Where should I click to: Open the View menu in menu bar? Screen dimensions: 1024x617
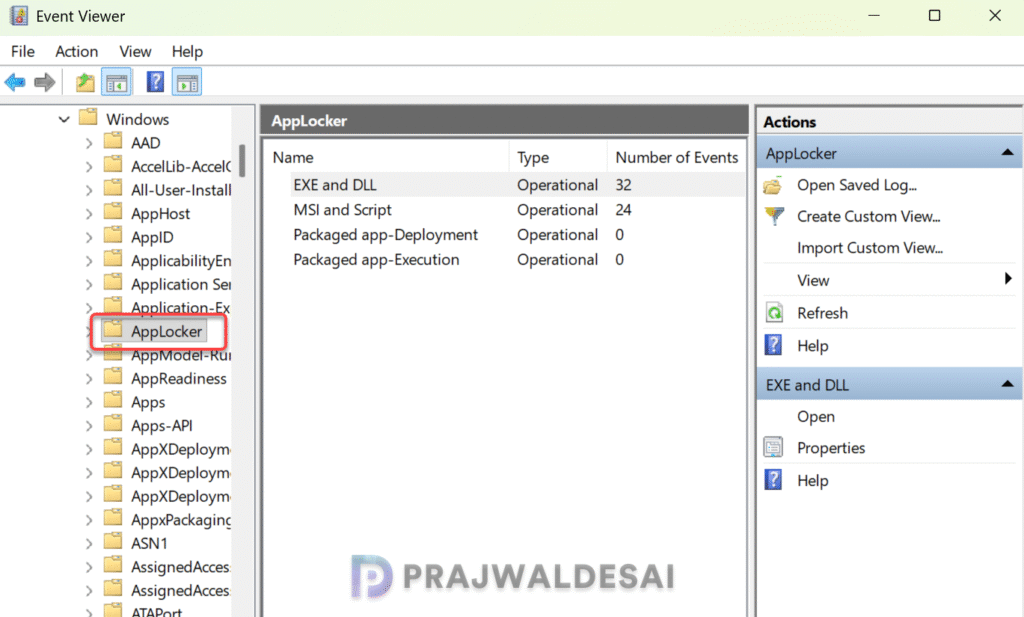click(135, 51)
